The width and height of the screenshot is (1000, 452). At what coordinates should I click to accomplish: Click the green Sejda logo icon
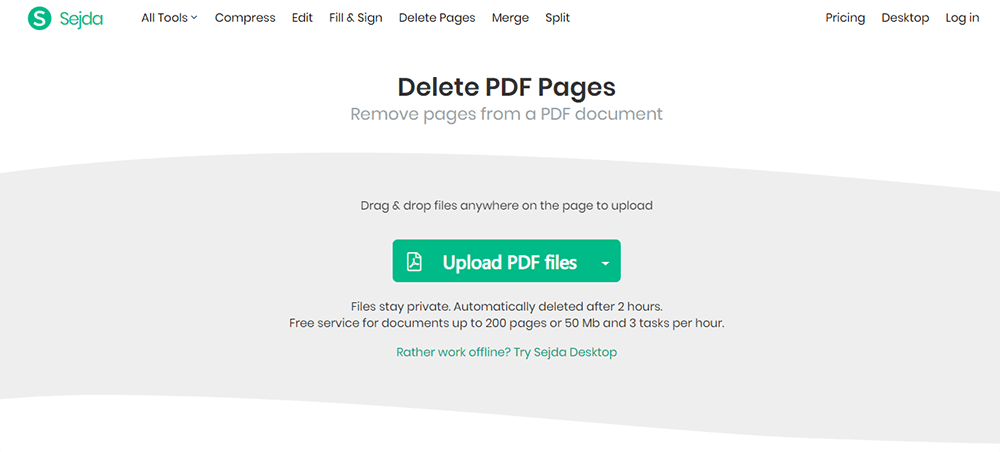[39, 18]
